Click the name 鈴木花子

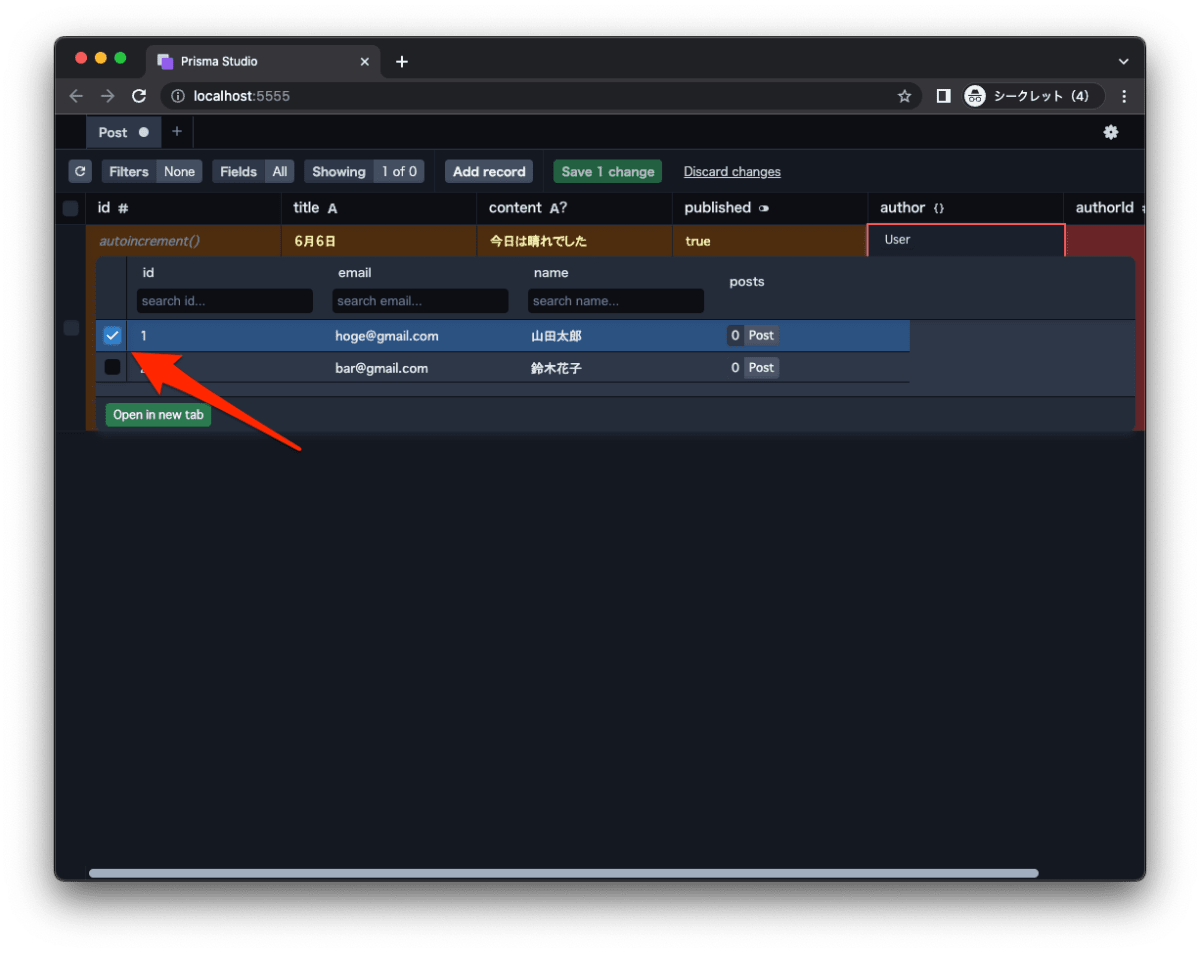point(556,368)
